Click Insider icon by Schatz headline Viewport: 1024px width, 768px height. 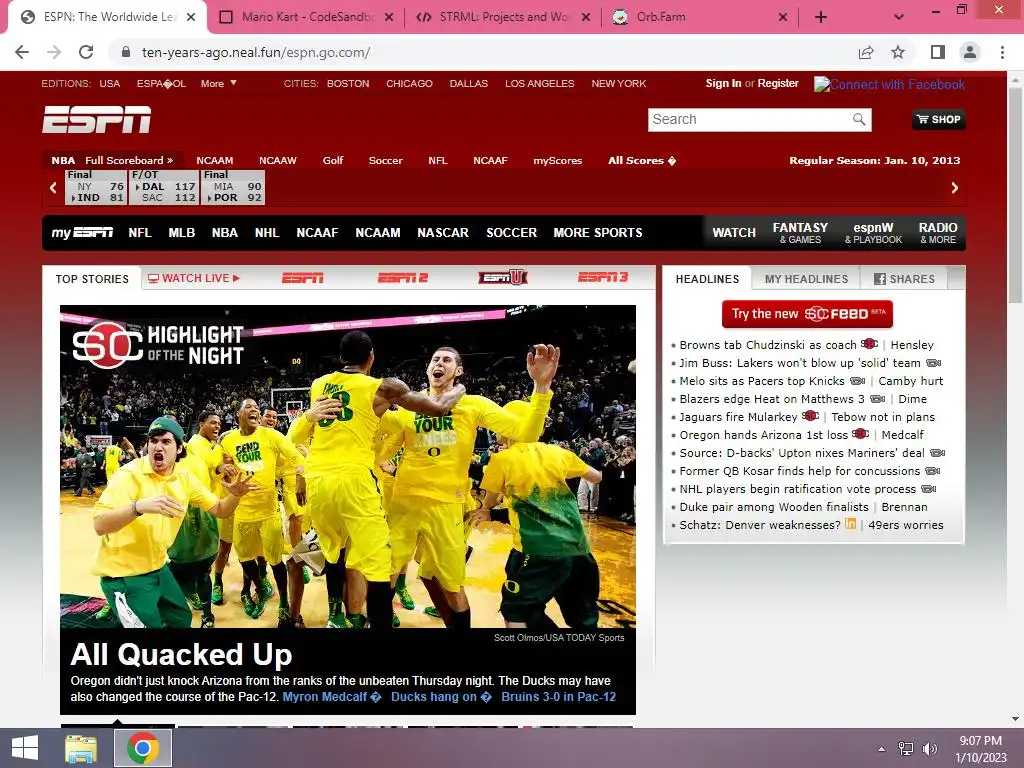pos(850,524)
